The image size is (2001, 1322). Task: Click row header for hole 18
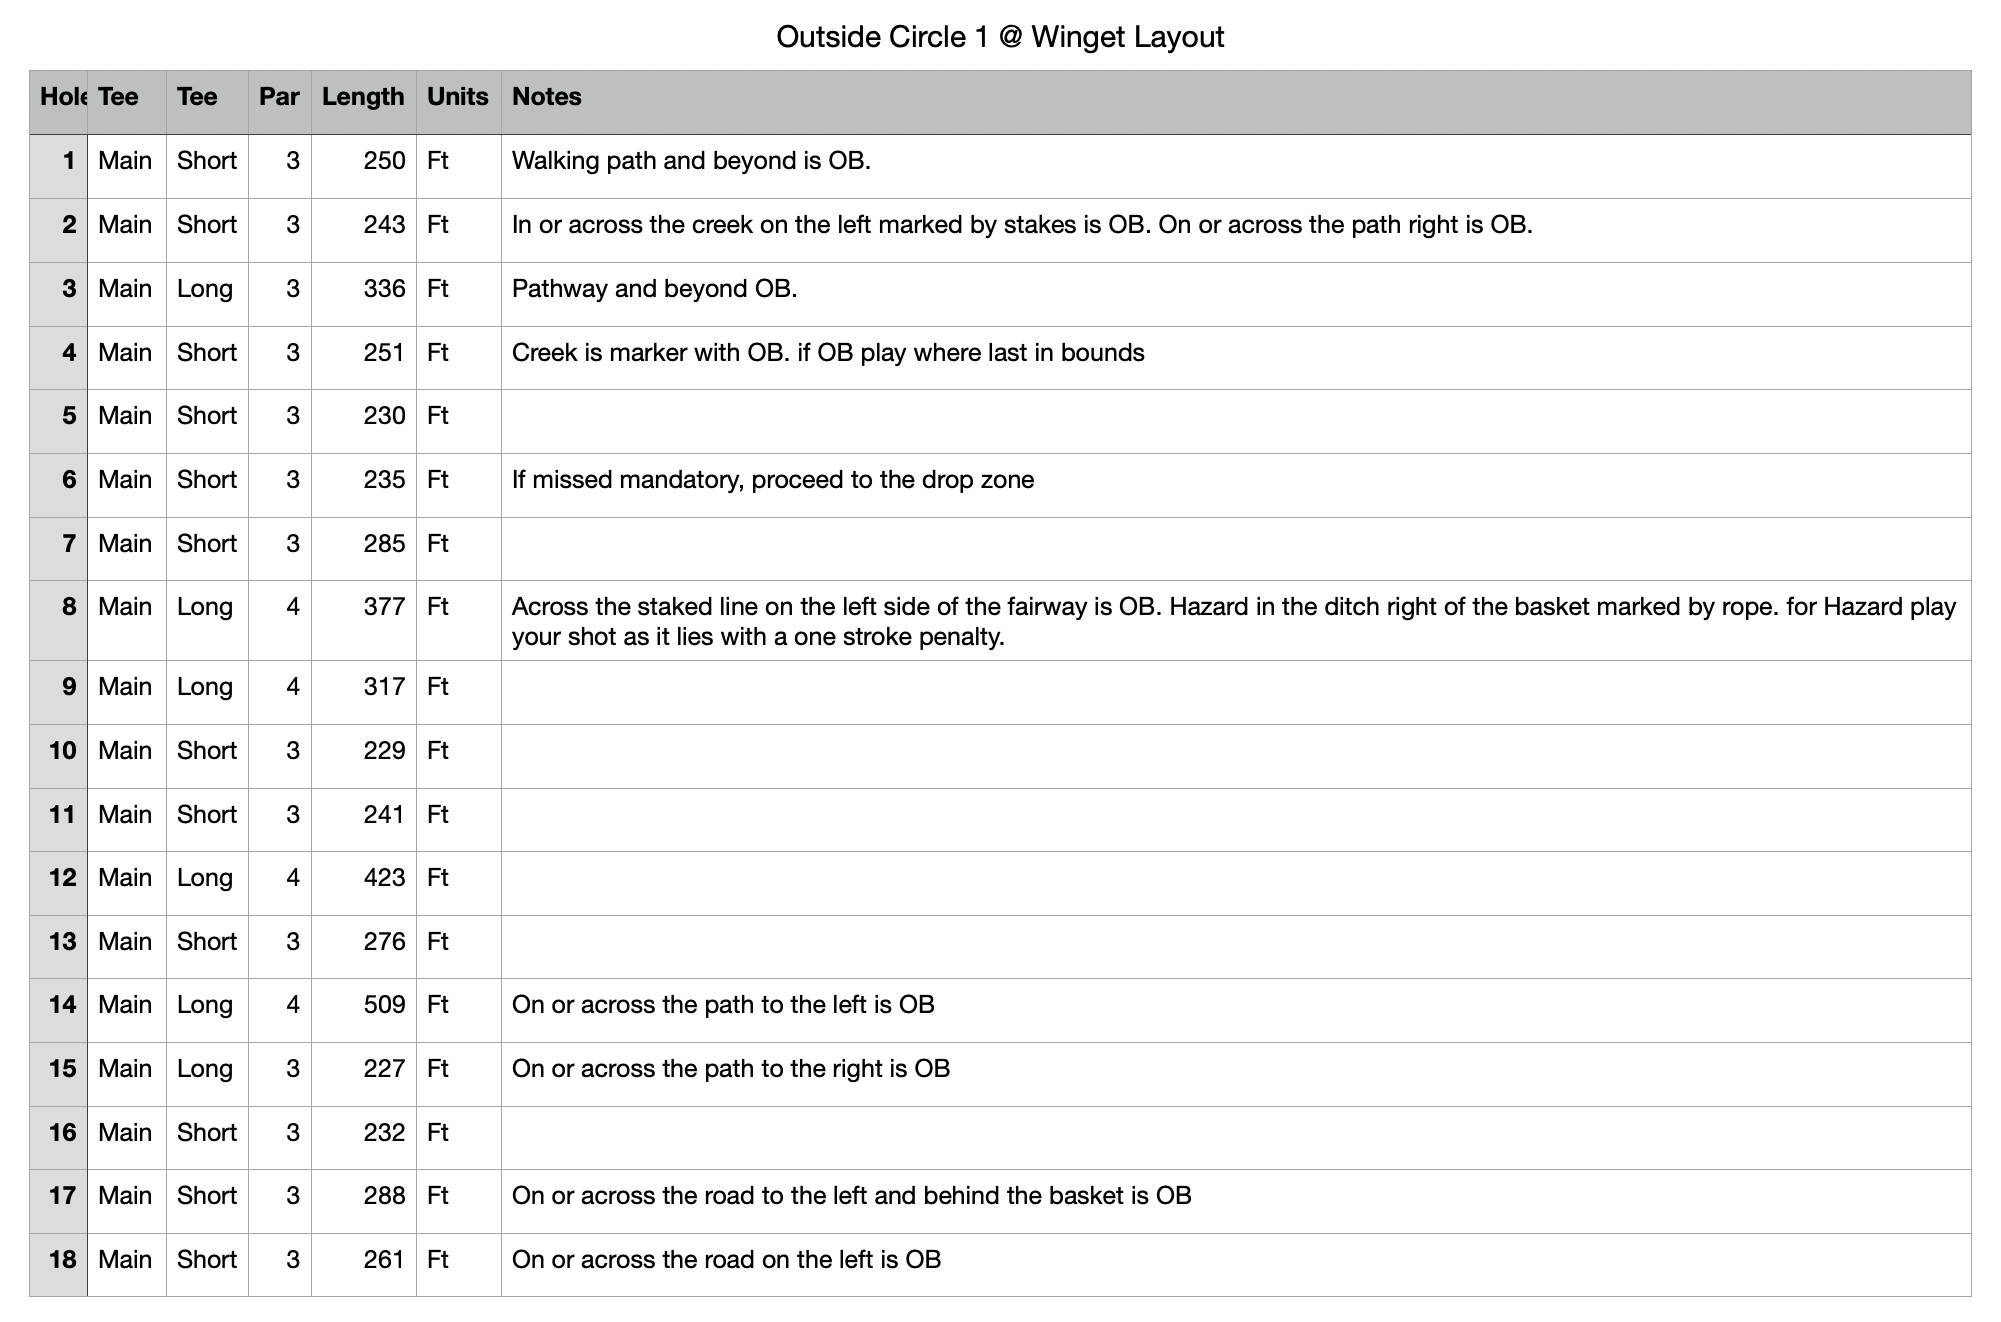pyautogui.click(x=59, y=1260)
